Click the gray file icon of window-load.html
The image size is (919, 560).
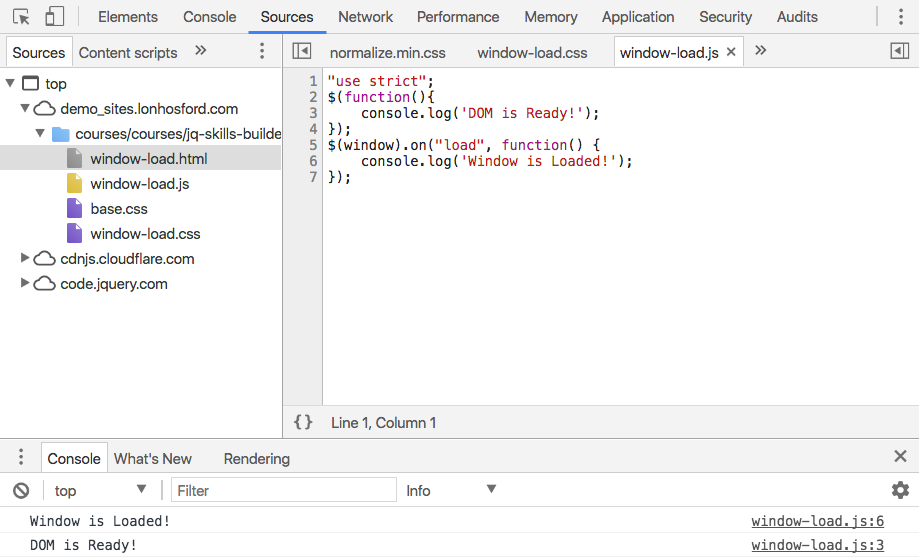[74, 158]
